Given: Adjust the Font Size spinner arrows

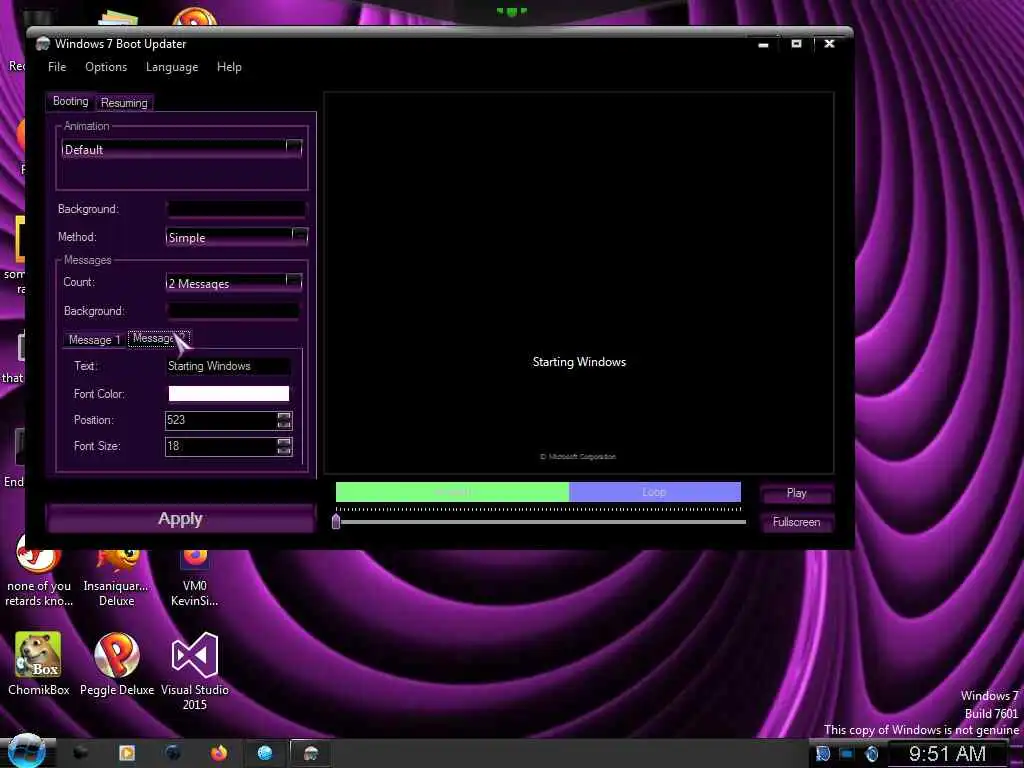Looking at the screenshot, I should (x=284, y=446).
